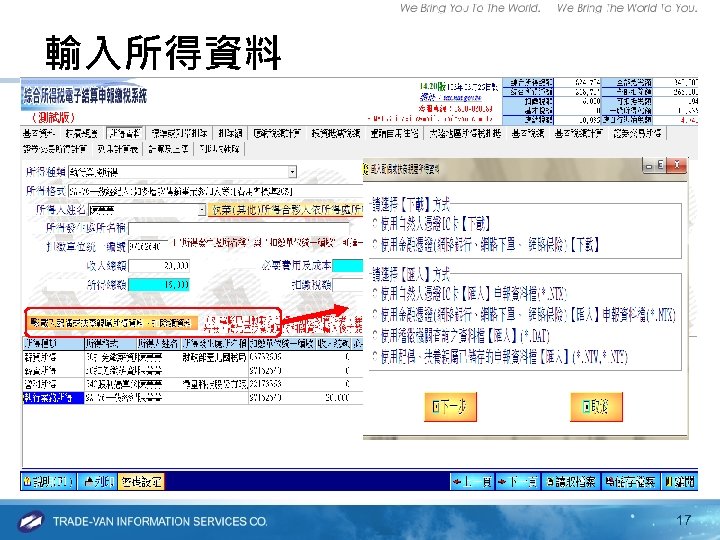Click the 20,000 value in last row

(x=337, y=398)
